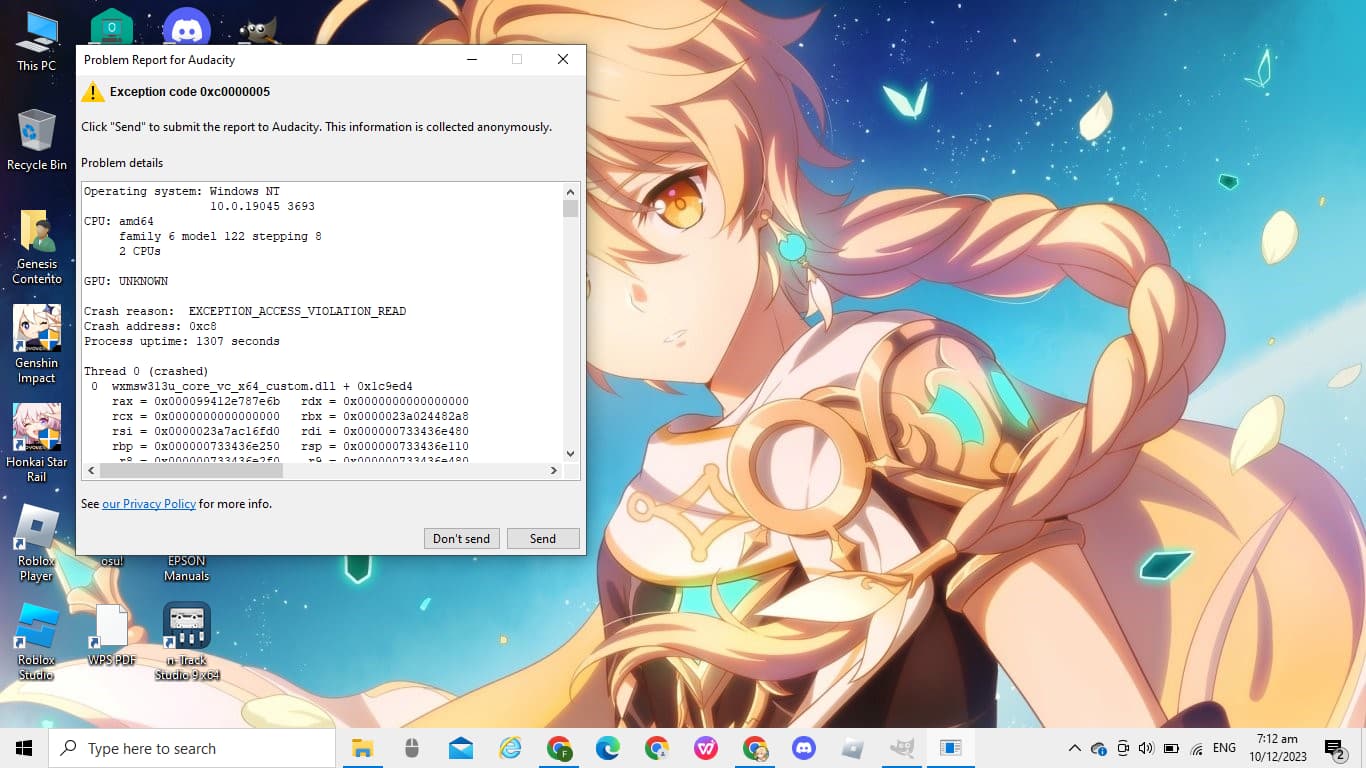
Task: Select the Discord desktop icon above the dialog
Action: point(187,27)
